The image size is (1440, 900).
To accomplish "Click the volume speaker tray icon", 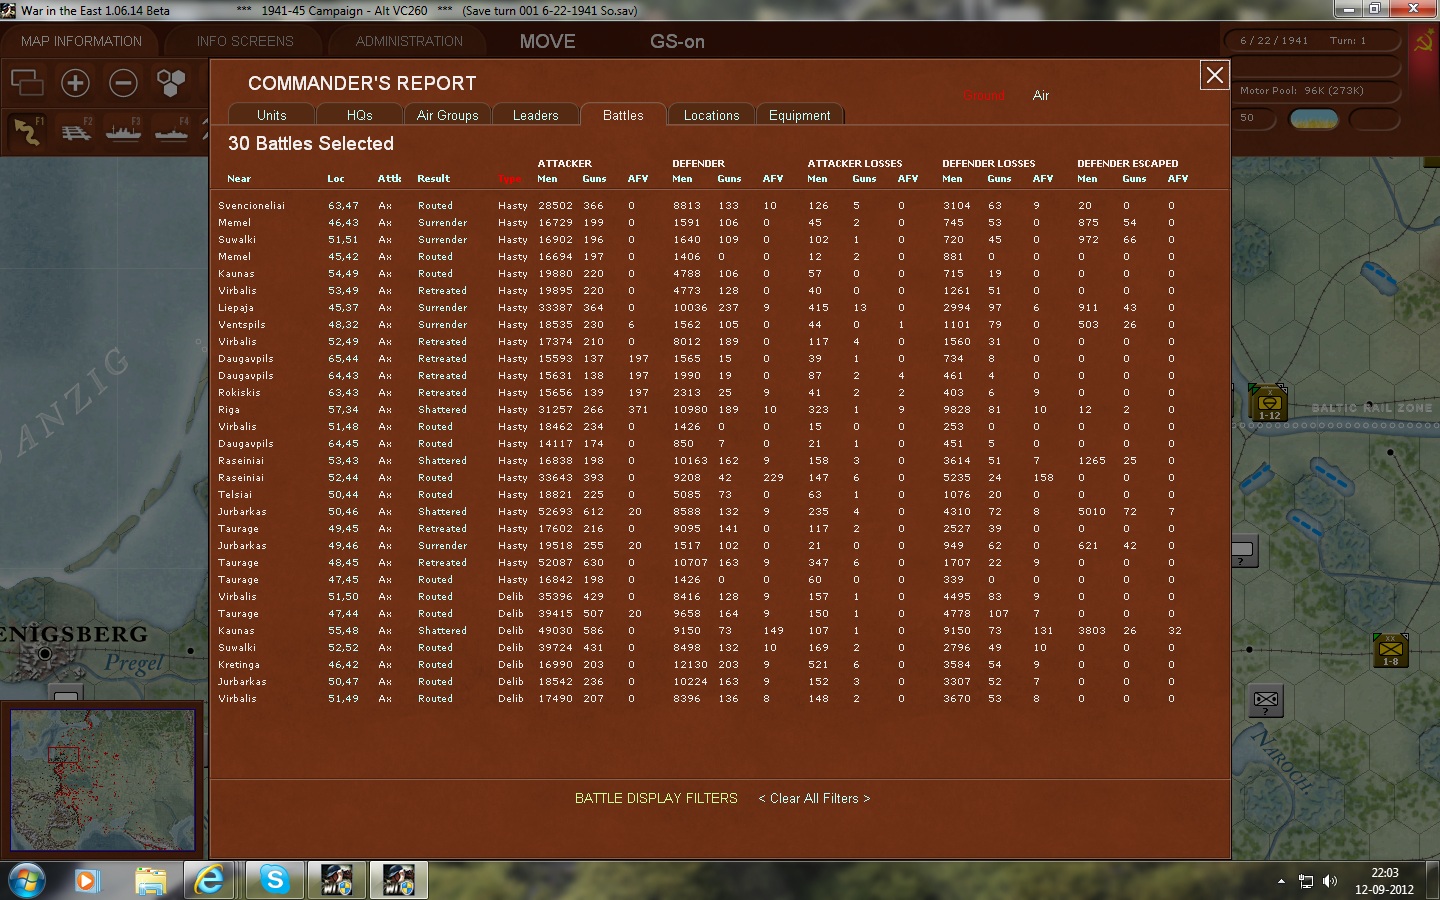I will click(x=1330, y=881).
